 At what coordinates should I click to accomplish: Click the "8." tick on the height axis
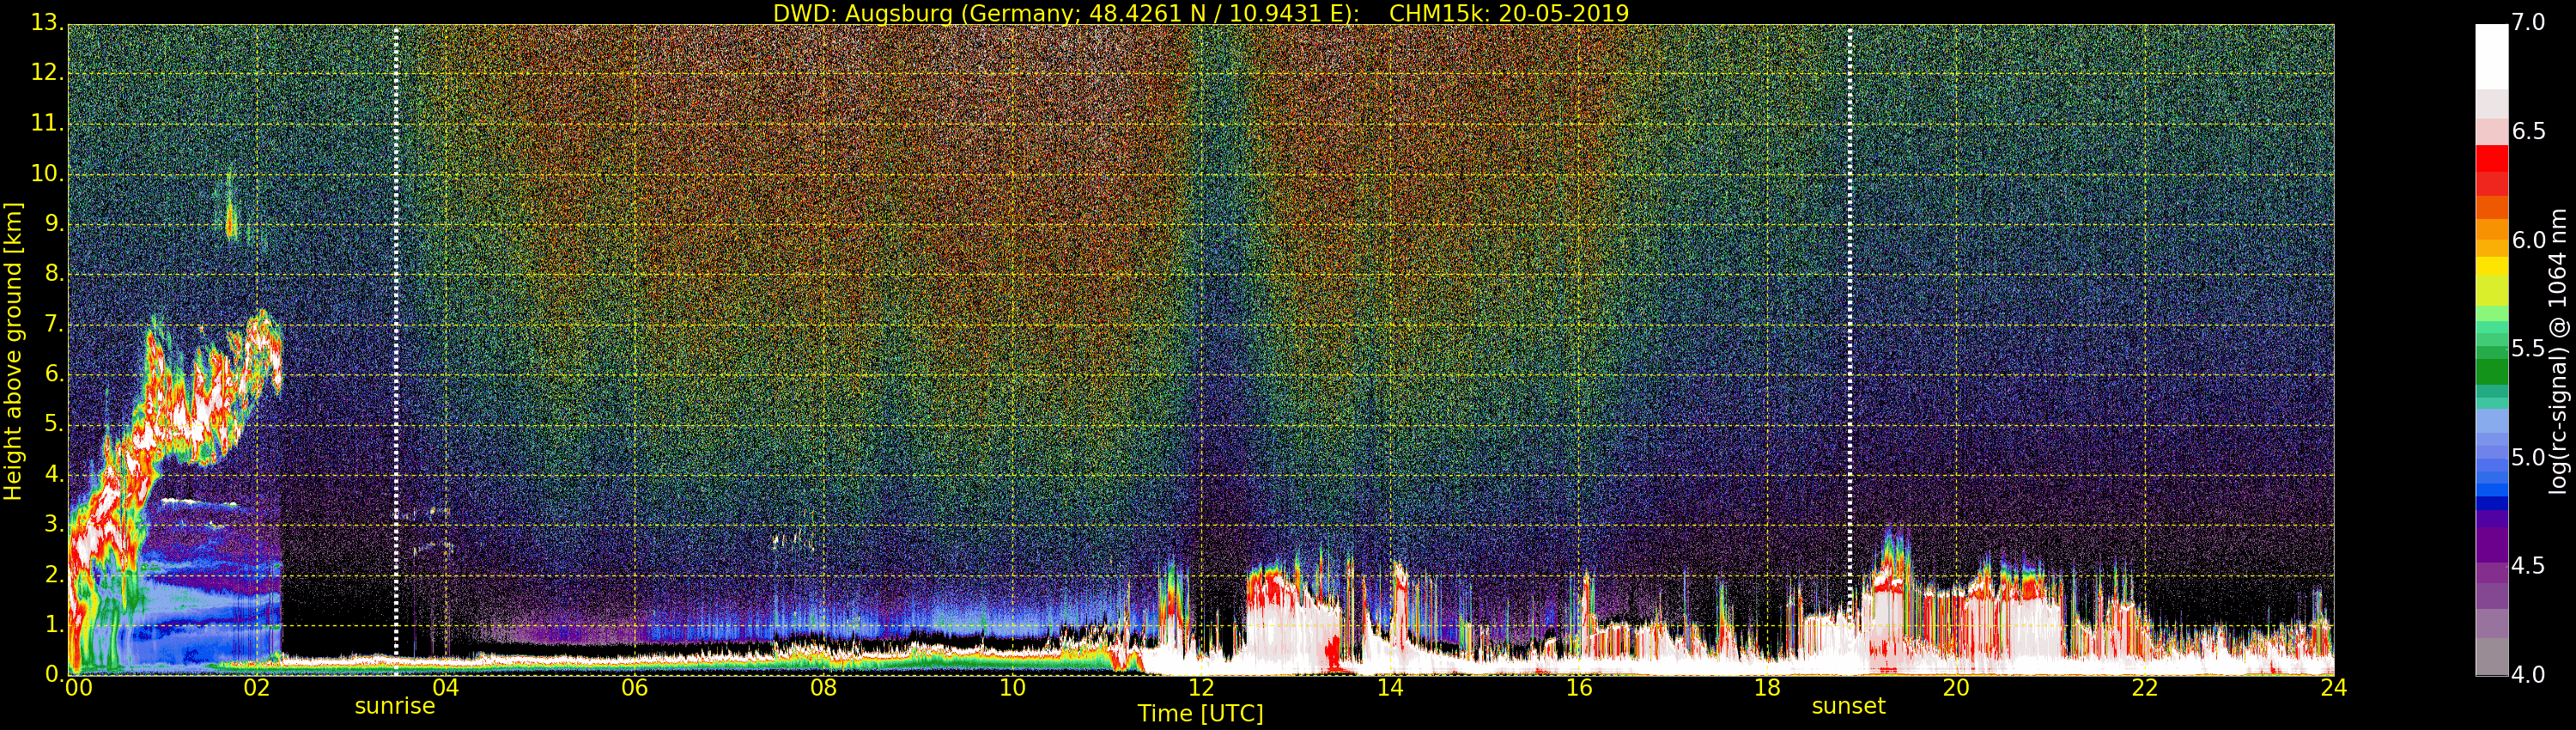[55, 274]
